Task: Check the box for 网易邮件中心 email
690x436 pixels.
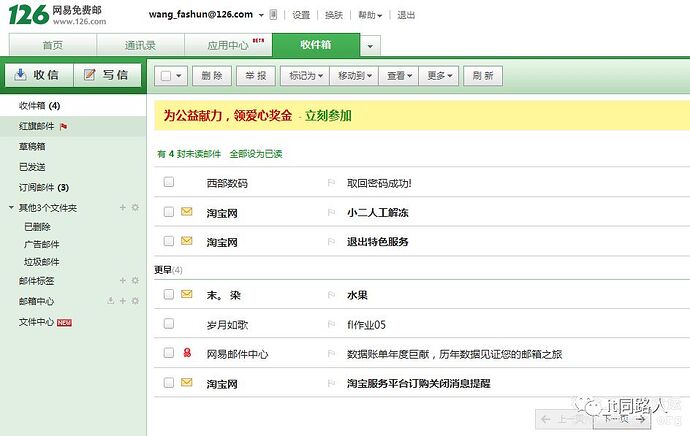Action: (169, 353)
